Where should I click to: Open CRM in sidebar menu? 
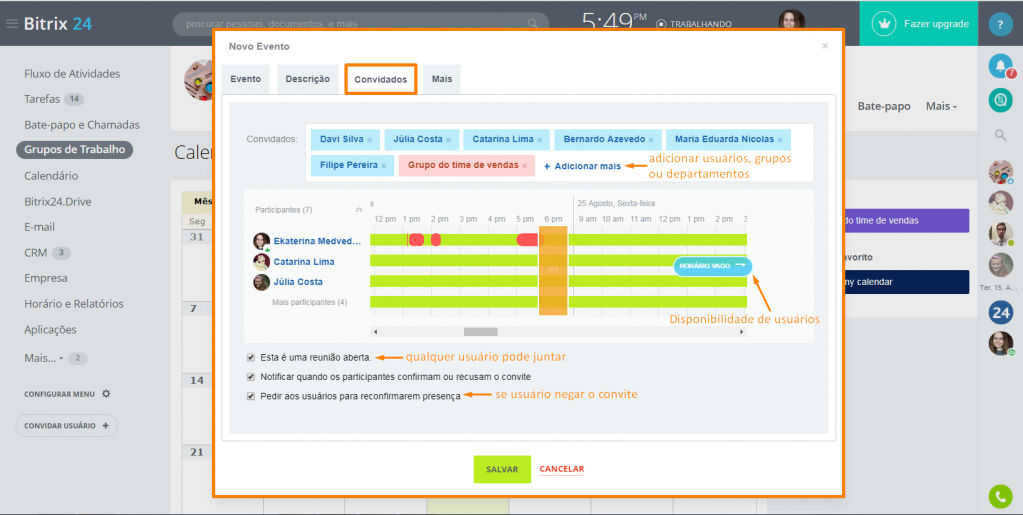35,253
